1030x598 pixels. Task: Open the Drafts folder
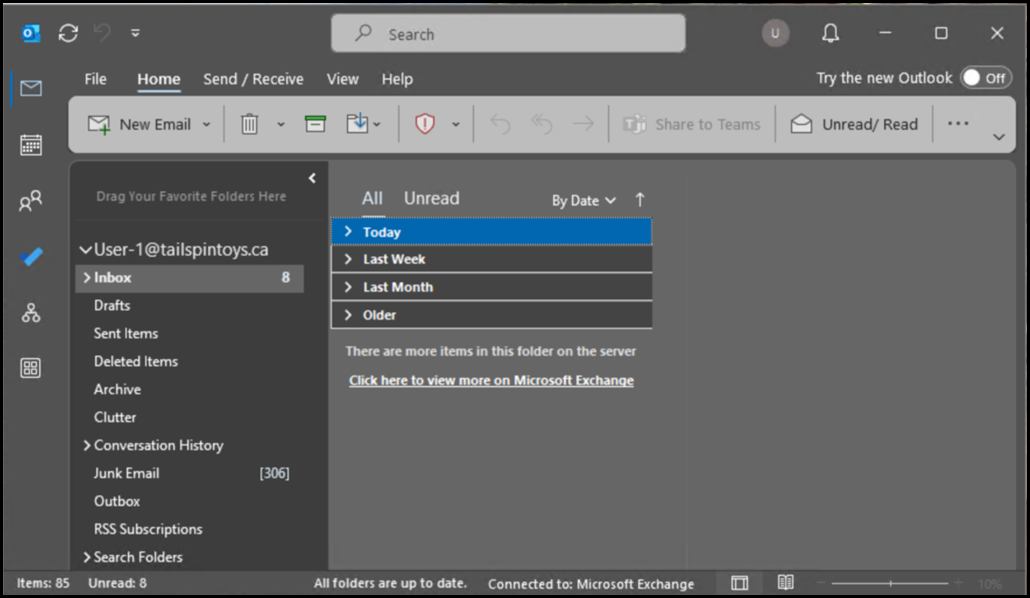coord(112,306)
